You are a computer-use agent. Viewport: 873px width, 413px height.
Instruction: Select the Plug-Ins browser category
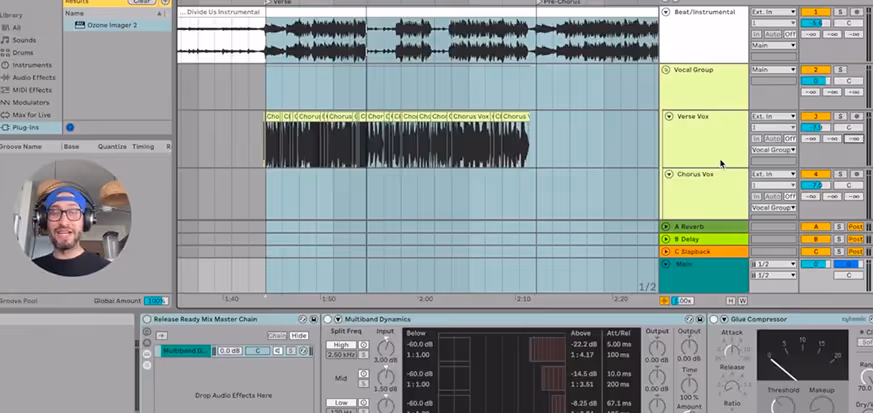tap(30, 127)
